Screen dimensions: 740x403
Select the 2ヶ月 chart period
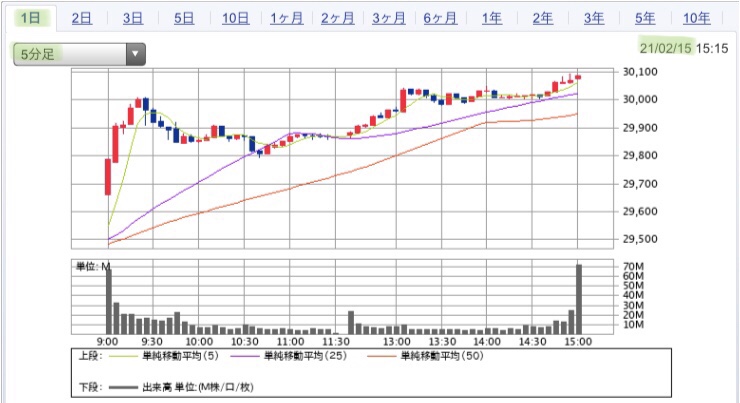click(x=337, y=18)
